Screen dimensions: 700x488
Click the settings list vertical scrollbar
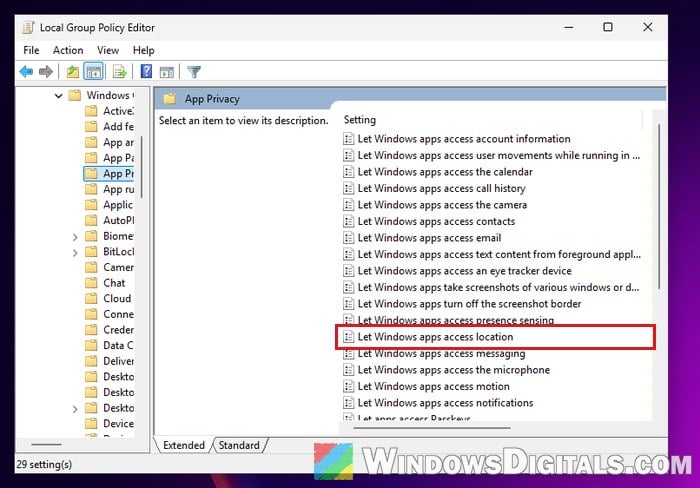pos(659,206)
